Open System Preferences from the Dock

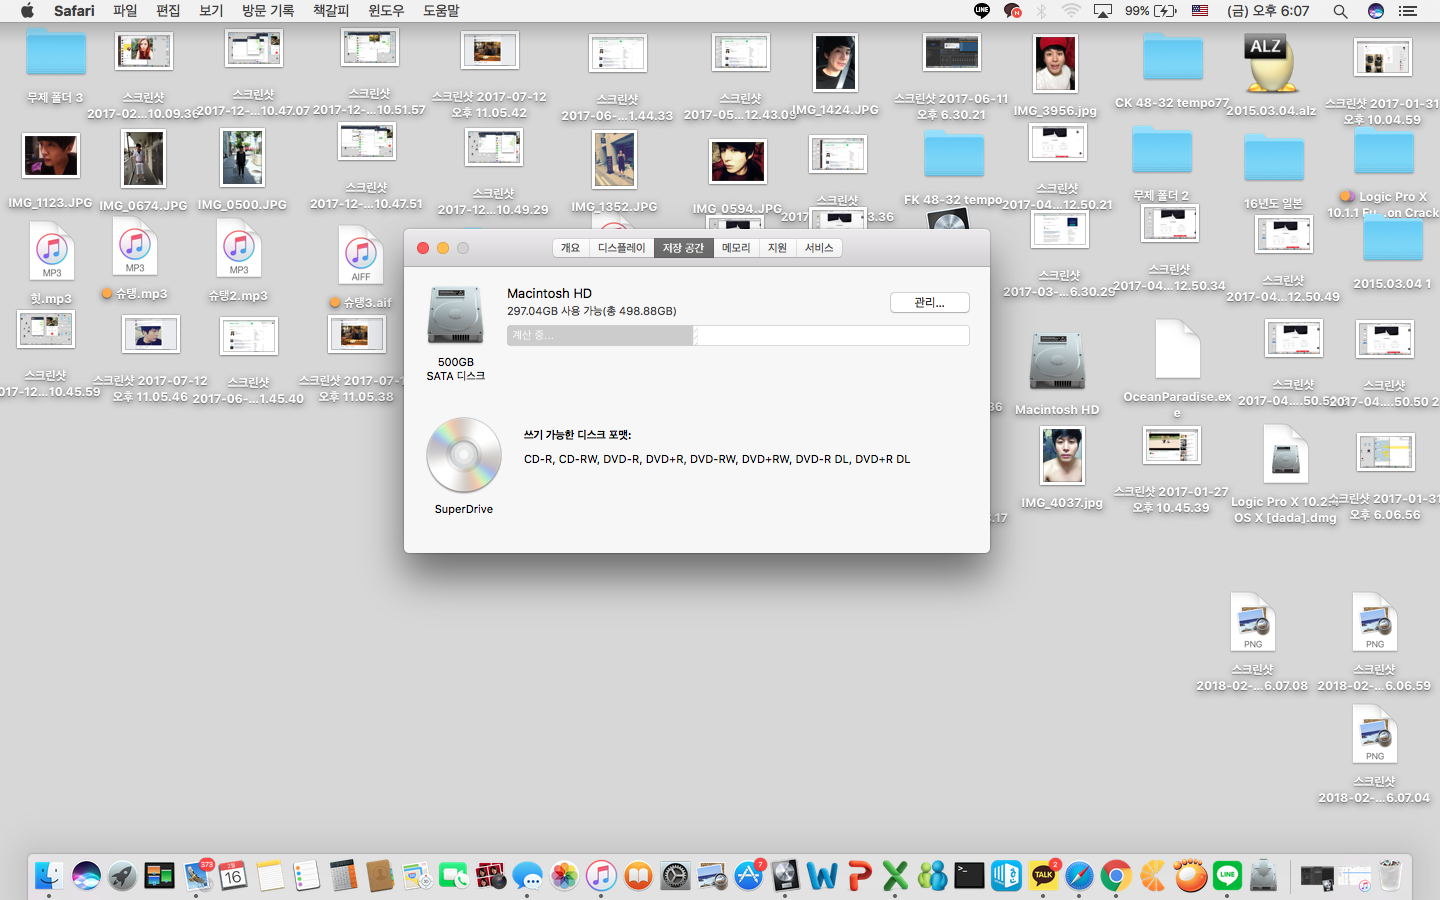[675, 876]
